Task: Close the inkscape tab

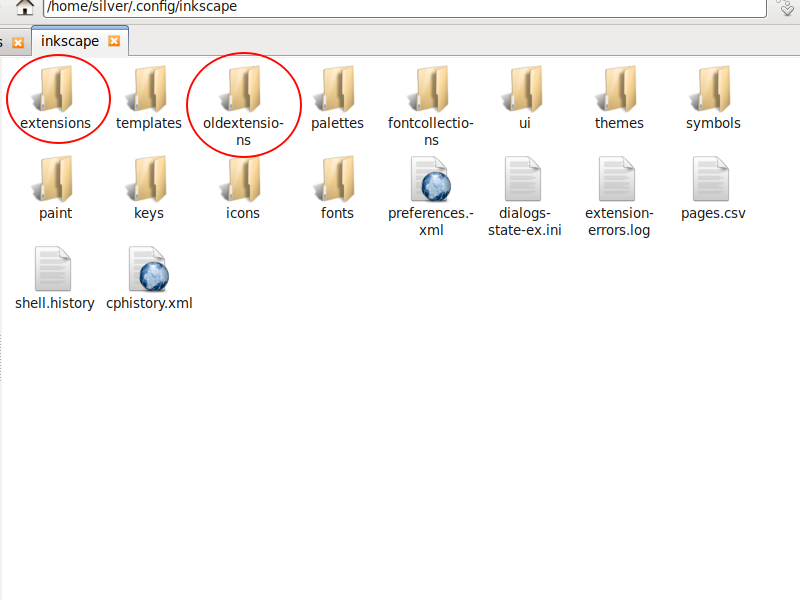Action: (114, 41)
